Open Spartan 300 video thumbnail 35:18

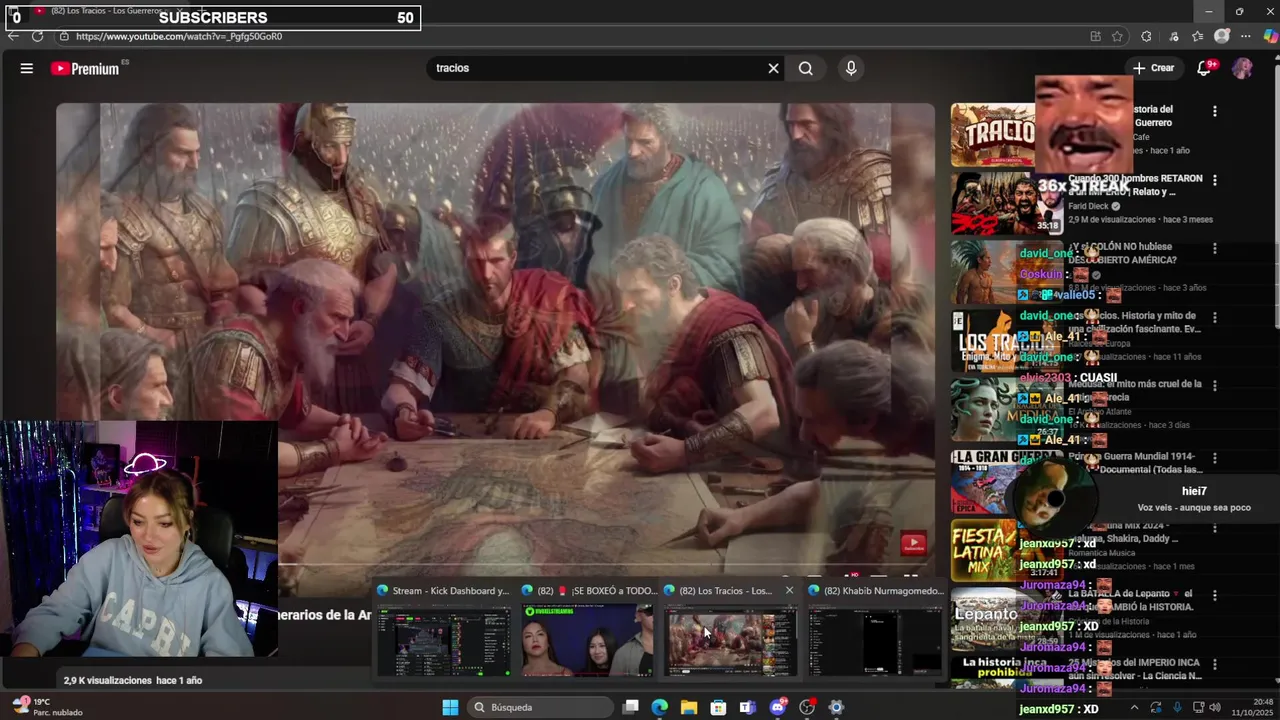tap(1006, 203)
